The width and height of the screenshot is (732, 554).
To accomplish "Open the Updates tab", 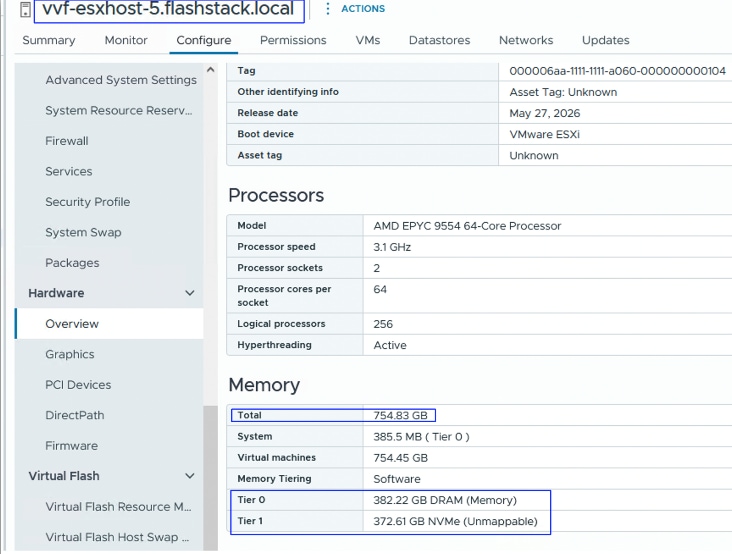I will [x=605, y=40].
